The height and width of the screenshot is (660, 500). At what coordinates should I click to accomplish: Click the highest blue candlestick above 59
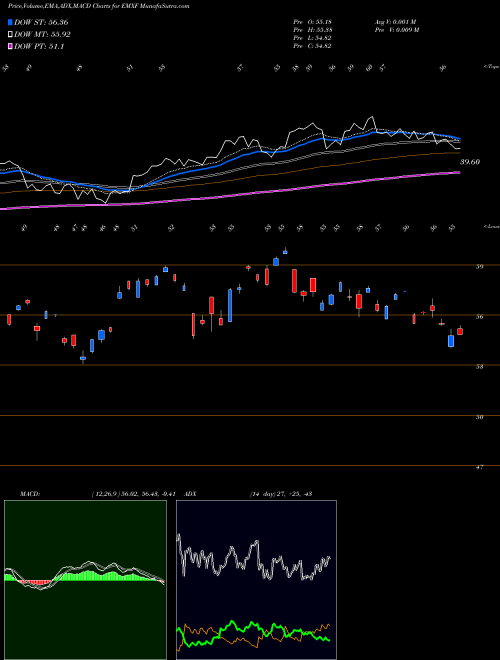[x=285, y=251]
